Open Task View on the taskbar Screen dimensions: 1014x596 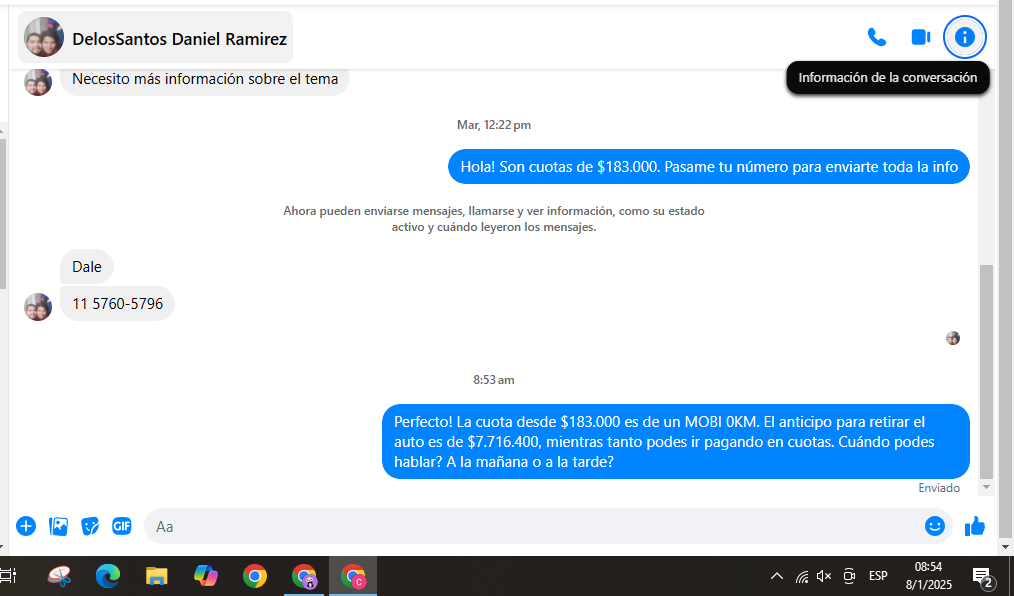(x=8, y=576)
